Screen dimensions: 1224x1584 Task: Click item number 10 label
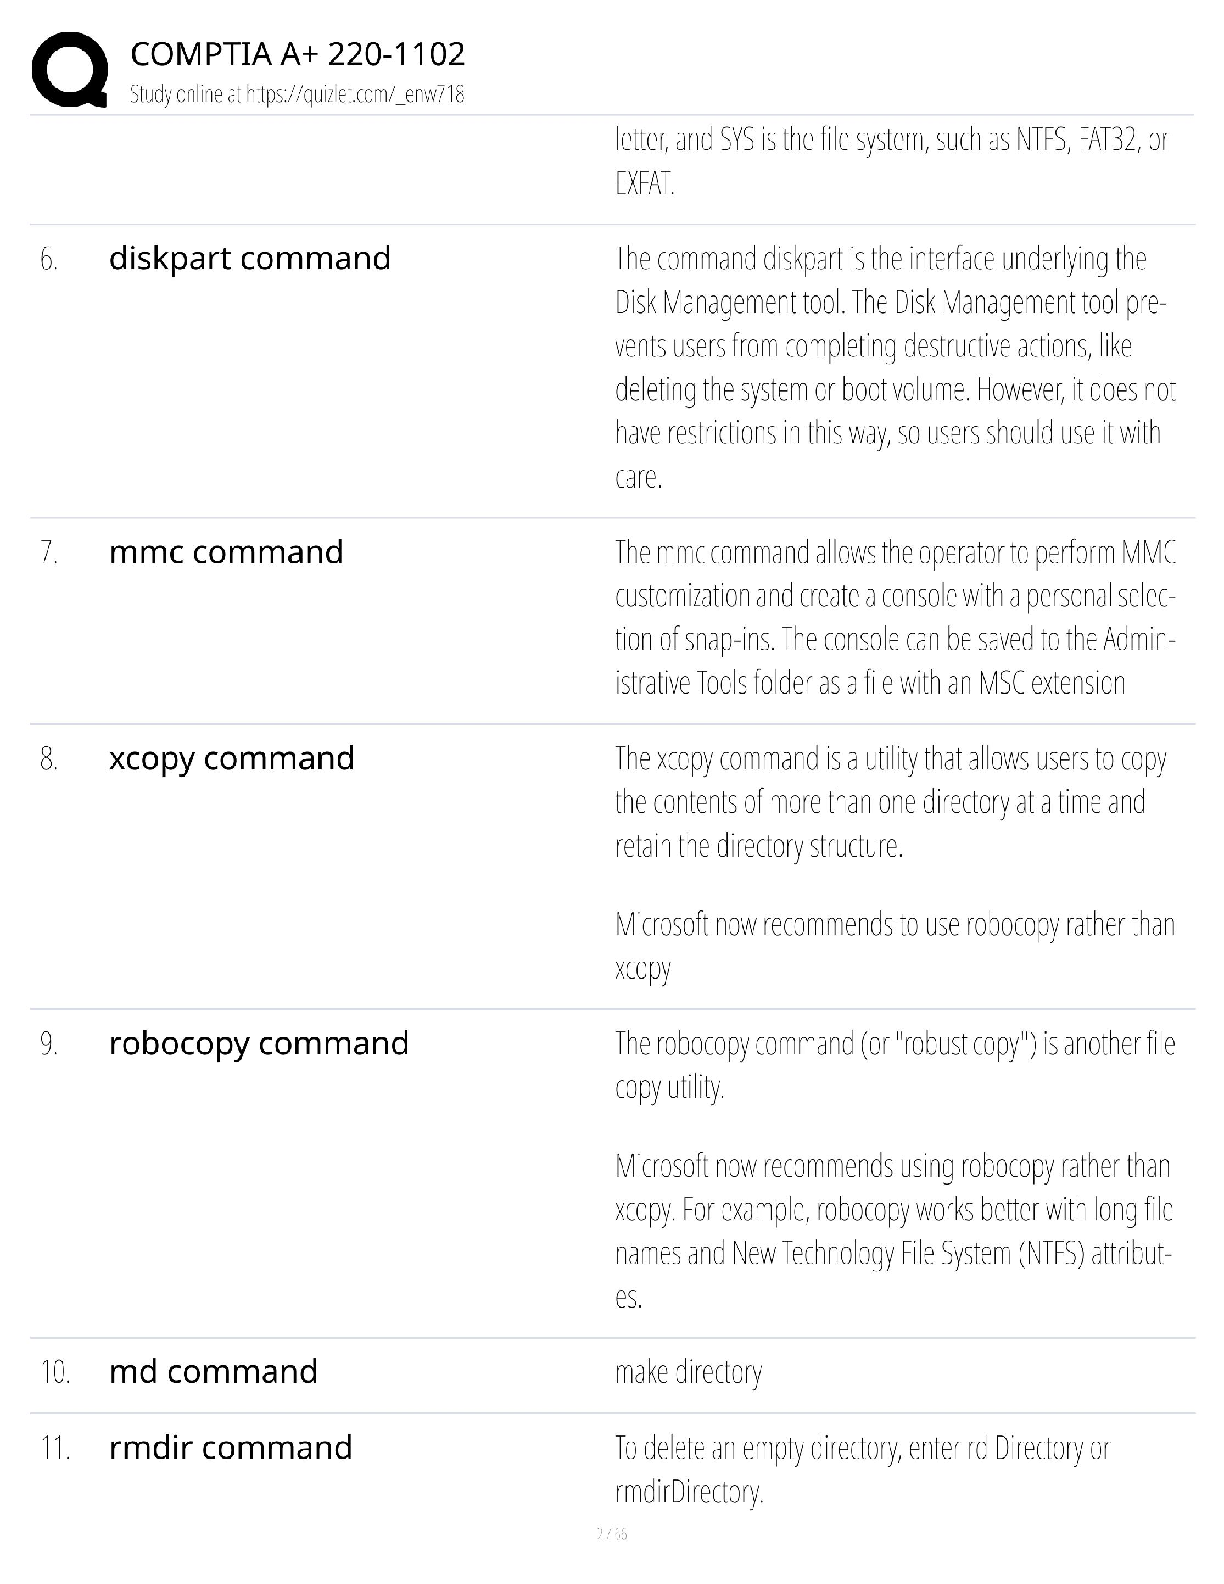tap(55, 1372)
